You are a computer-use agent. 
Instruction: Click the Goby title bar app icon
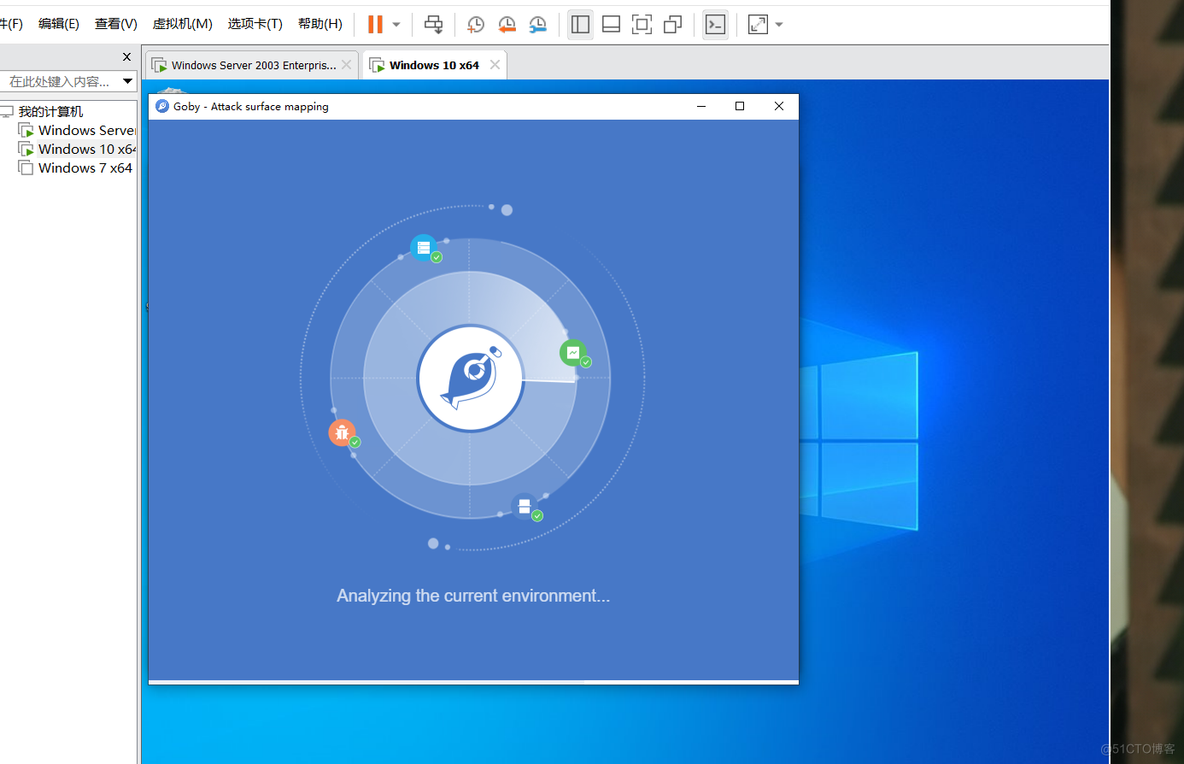162,106
